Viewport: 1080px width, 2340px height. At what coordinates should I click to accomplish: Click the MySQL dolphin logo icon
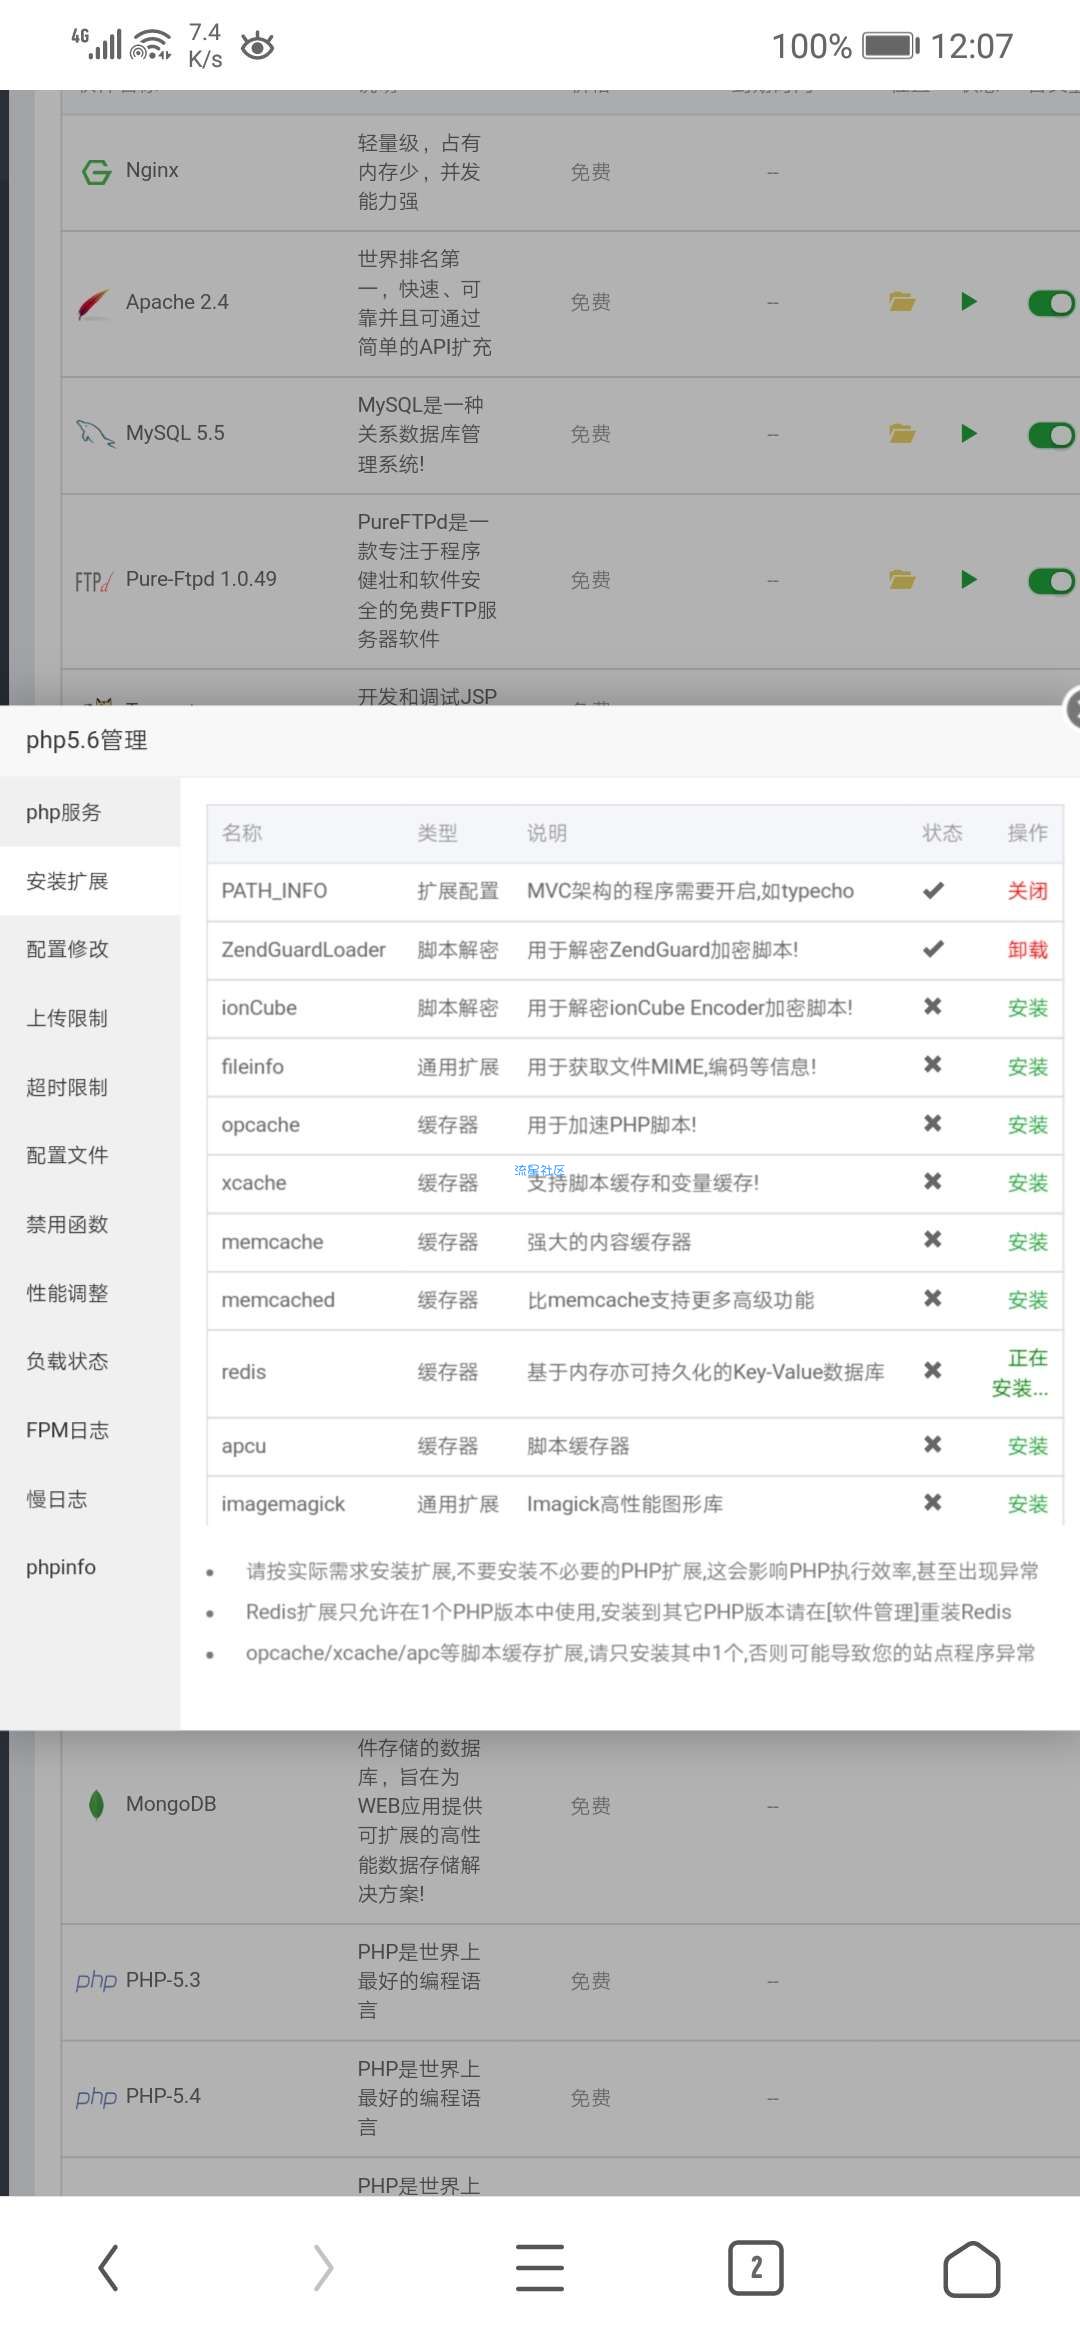95,433
